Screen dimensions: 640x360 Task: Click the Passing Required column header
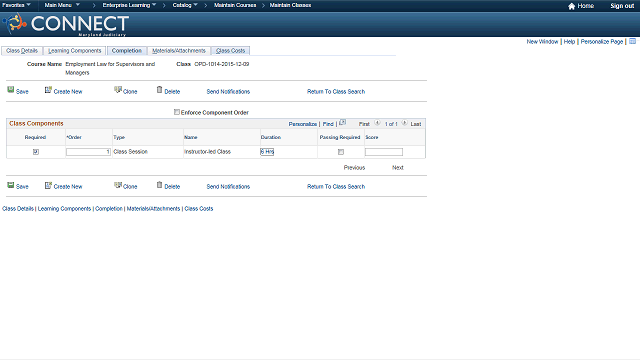[340, 138]
